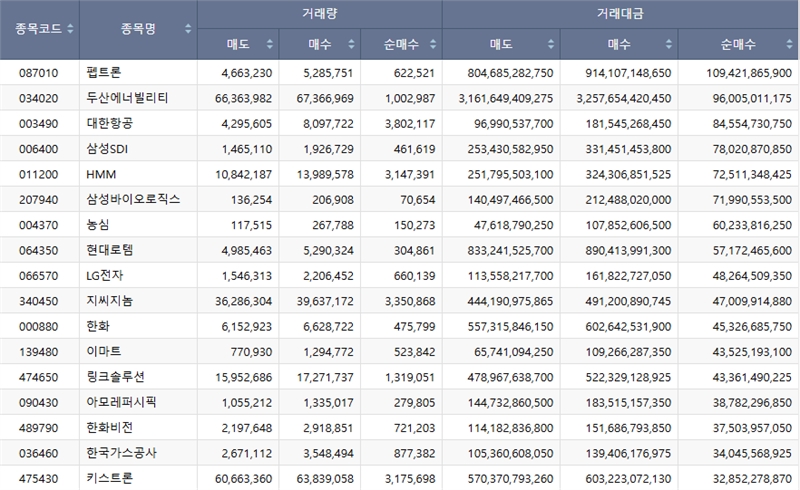
Task: Click buy amount 212,488,020,000
Action: (628, 200)
